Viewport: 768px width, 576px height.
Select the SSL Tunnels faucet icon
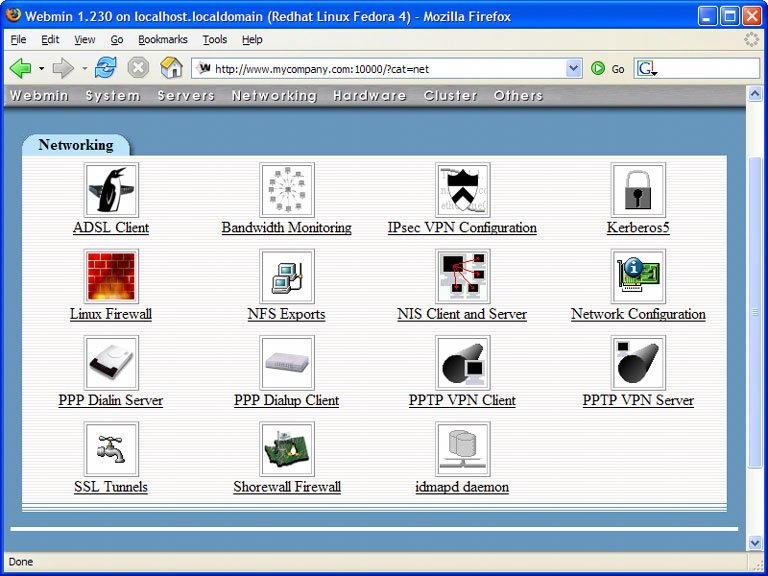[111, 449]
